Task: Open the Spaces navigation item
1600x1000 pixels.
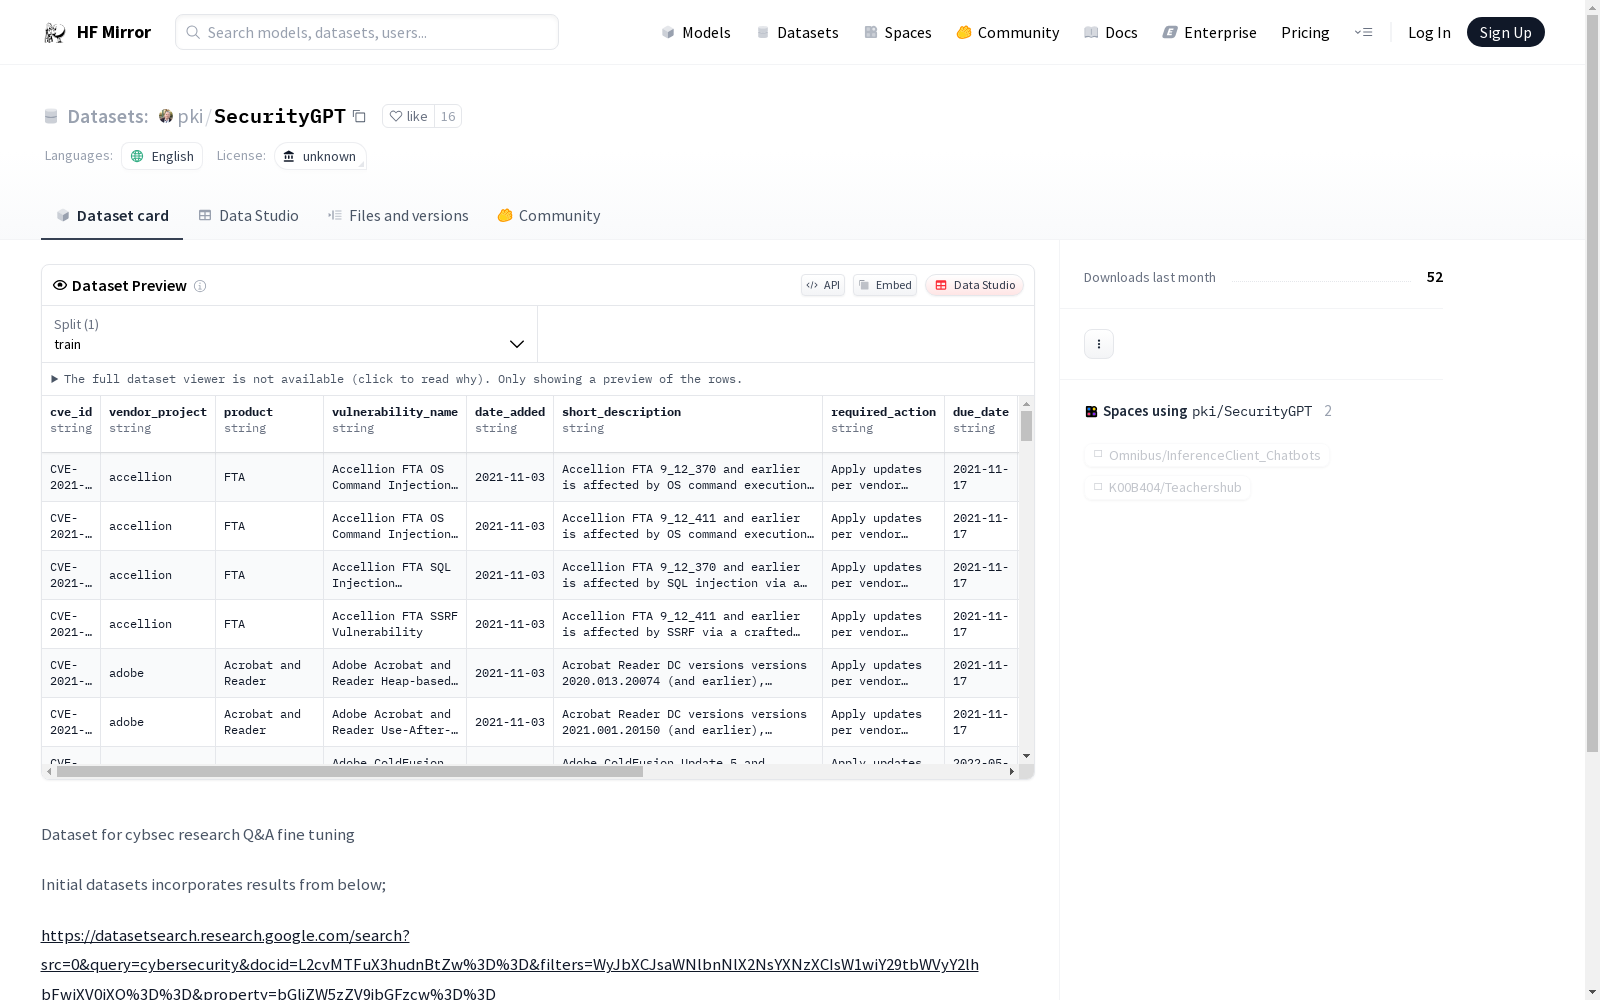Action: point(898,32)
